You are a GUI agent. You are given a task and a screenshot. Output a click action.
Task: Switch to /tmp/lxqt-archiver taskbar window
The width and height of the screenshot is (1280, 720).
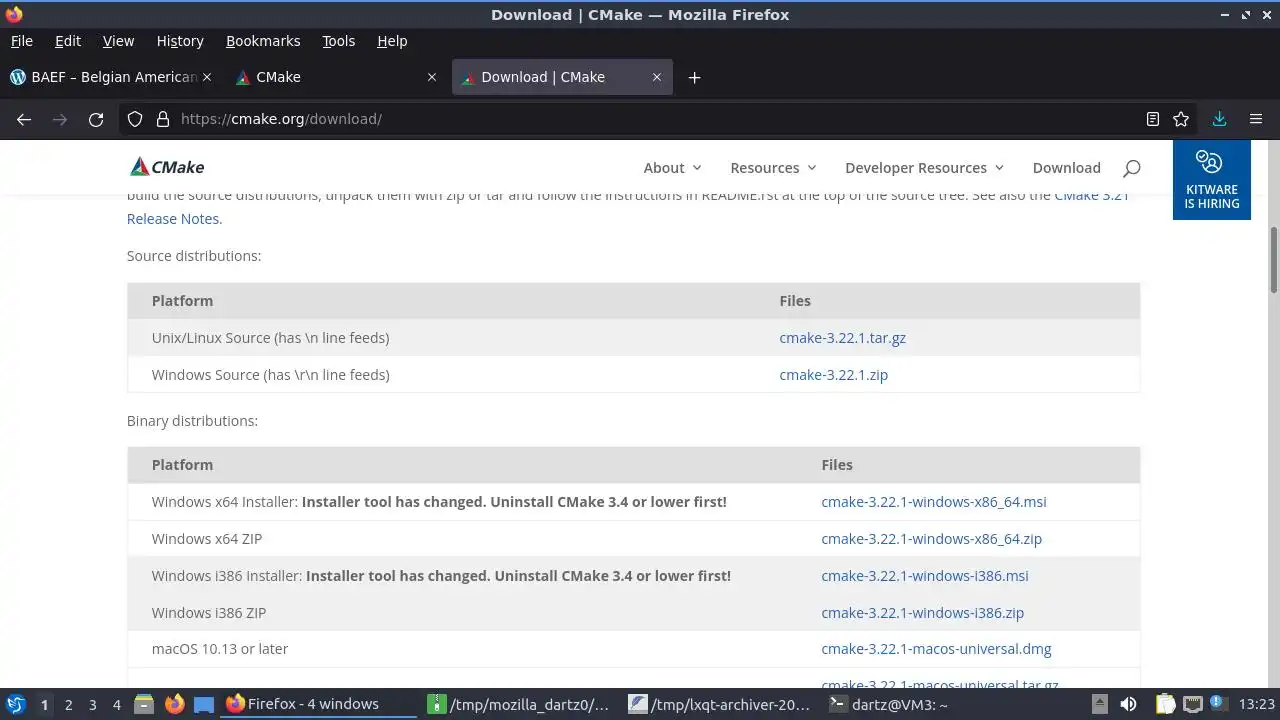(721, 704)
